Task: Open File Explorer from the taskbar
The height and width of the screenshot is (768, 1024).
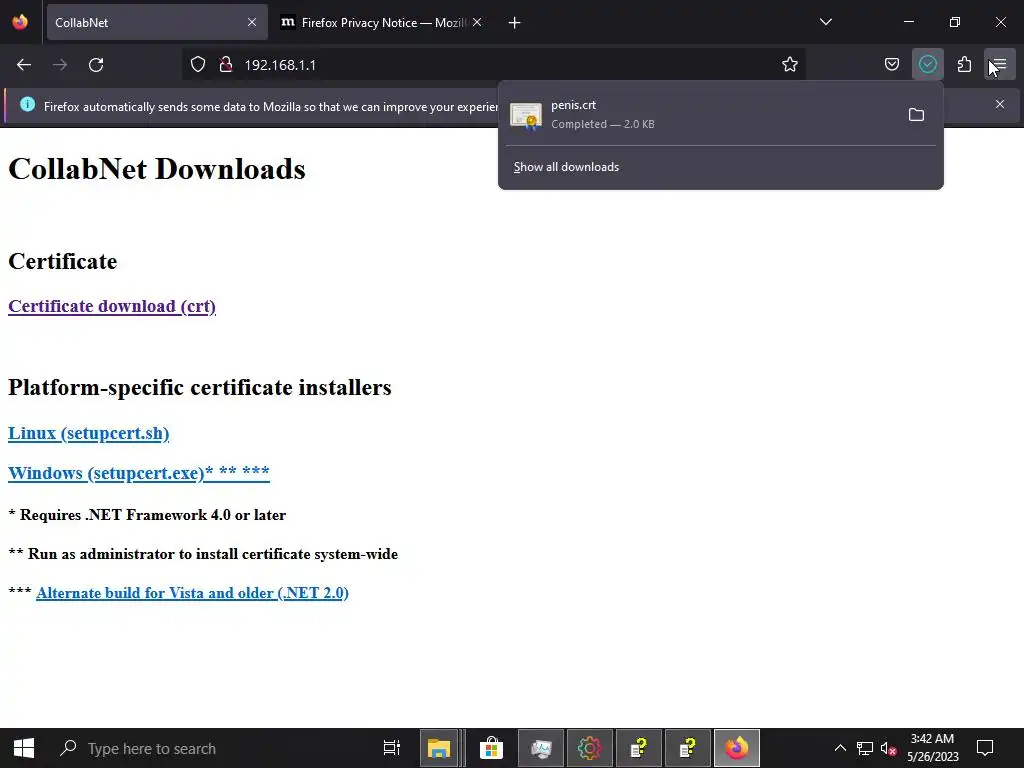Action: [x=439, y=748]
